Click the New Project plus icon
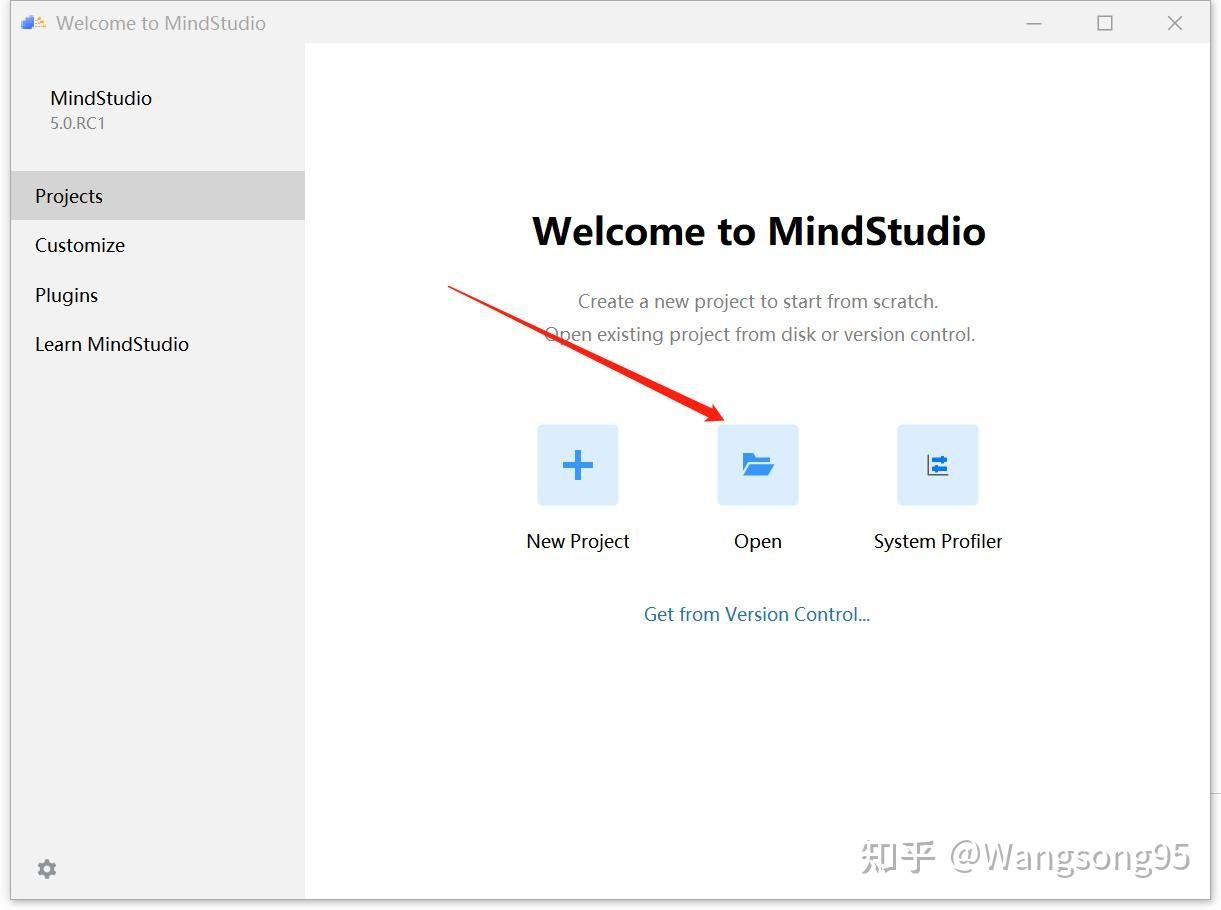The image size is (1221, 910). [577, 464]
